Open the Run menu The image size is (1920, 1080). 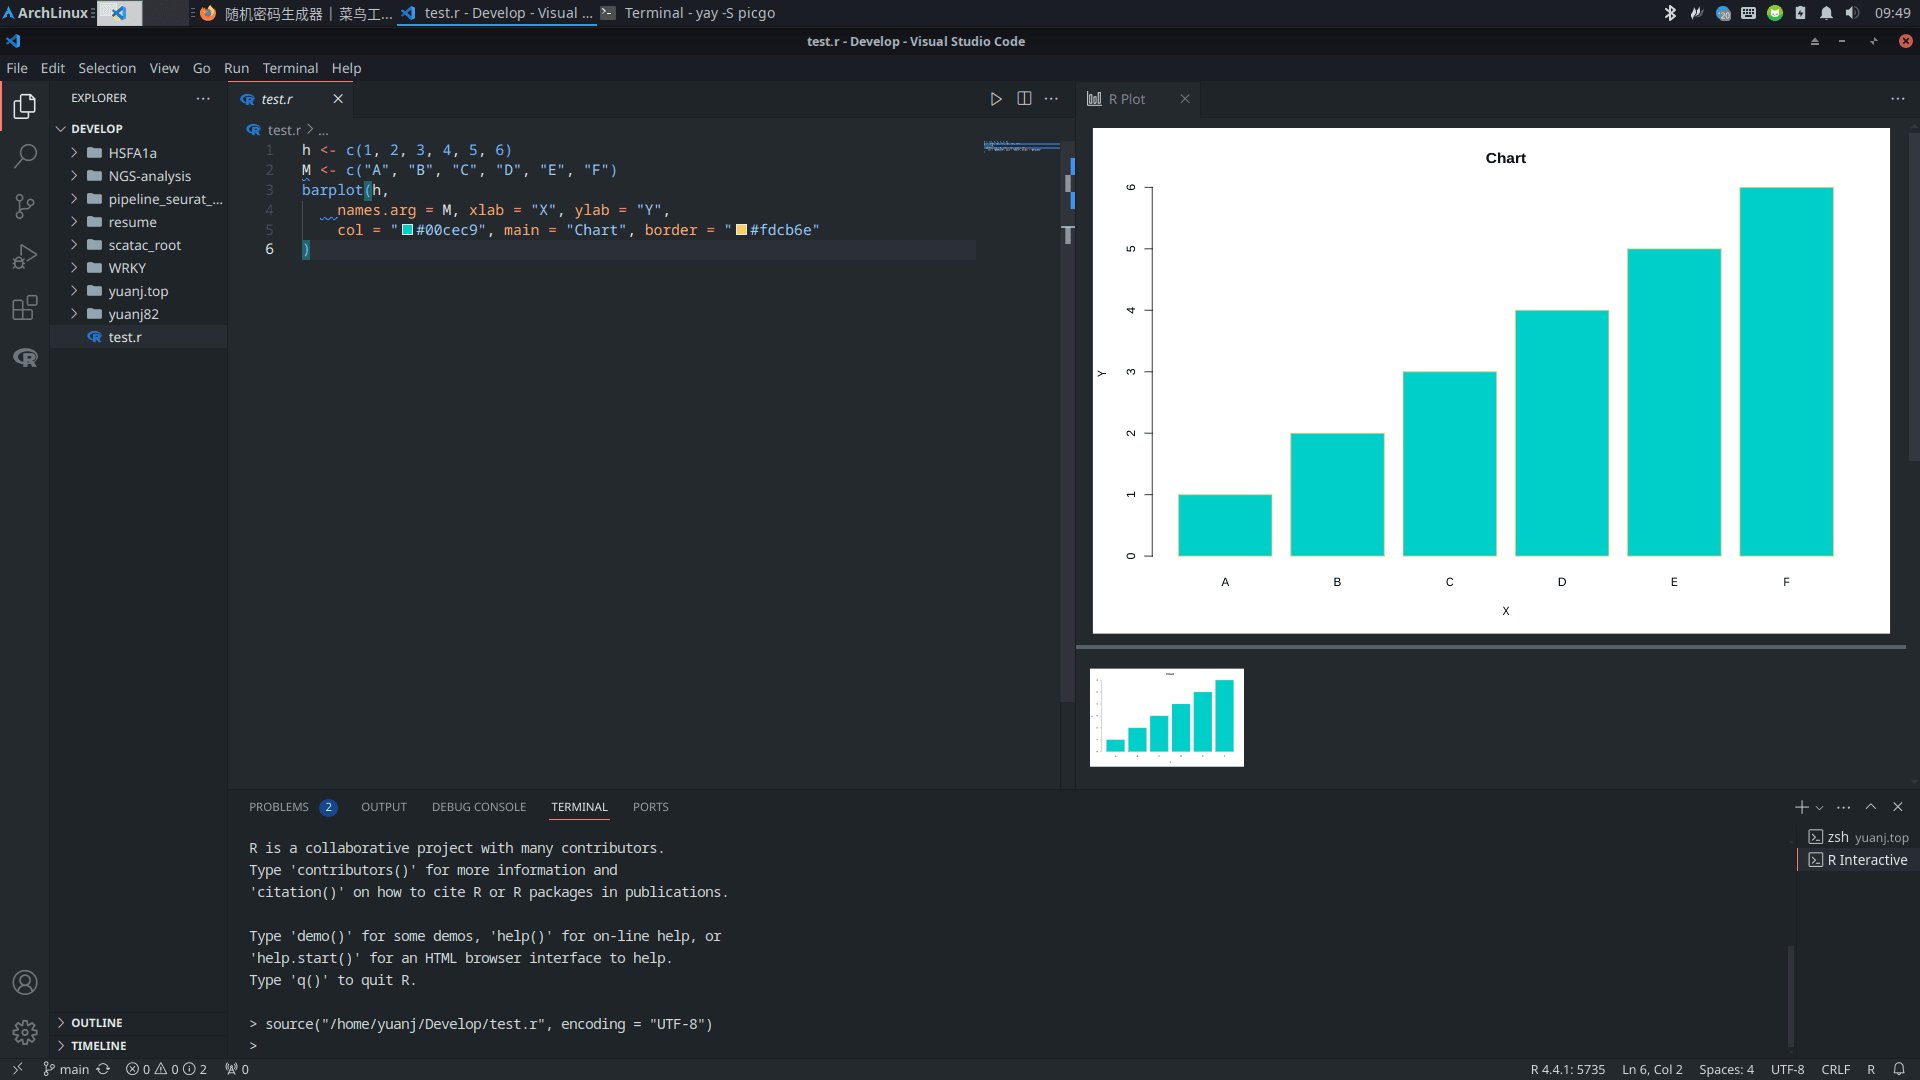(236, 68)
